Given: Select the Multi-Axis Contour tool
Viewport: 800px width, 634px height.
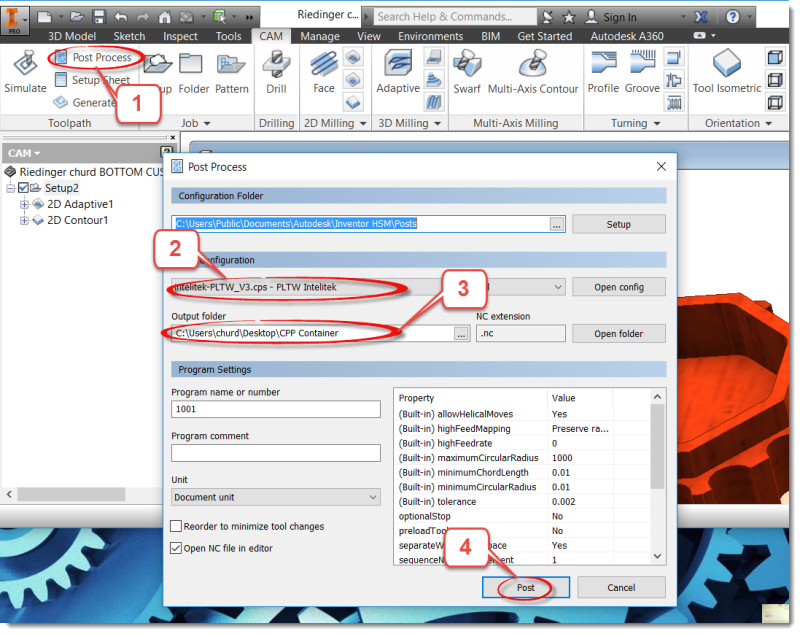Looking at the screenshot, I should 532,70.
